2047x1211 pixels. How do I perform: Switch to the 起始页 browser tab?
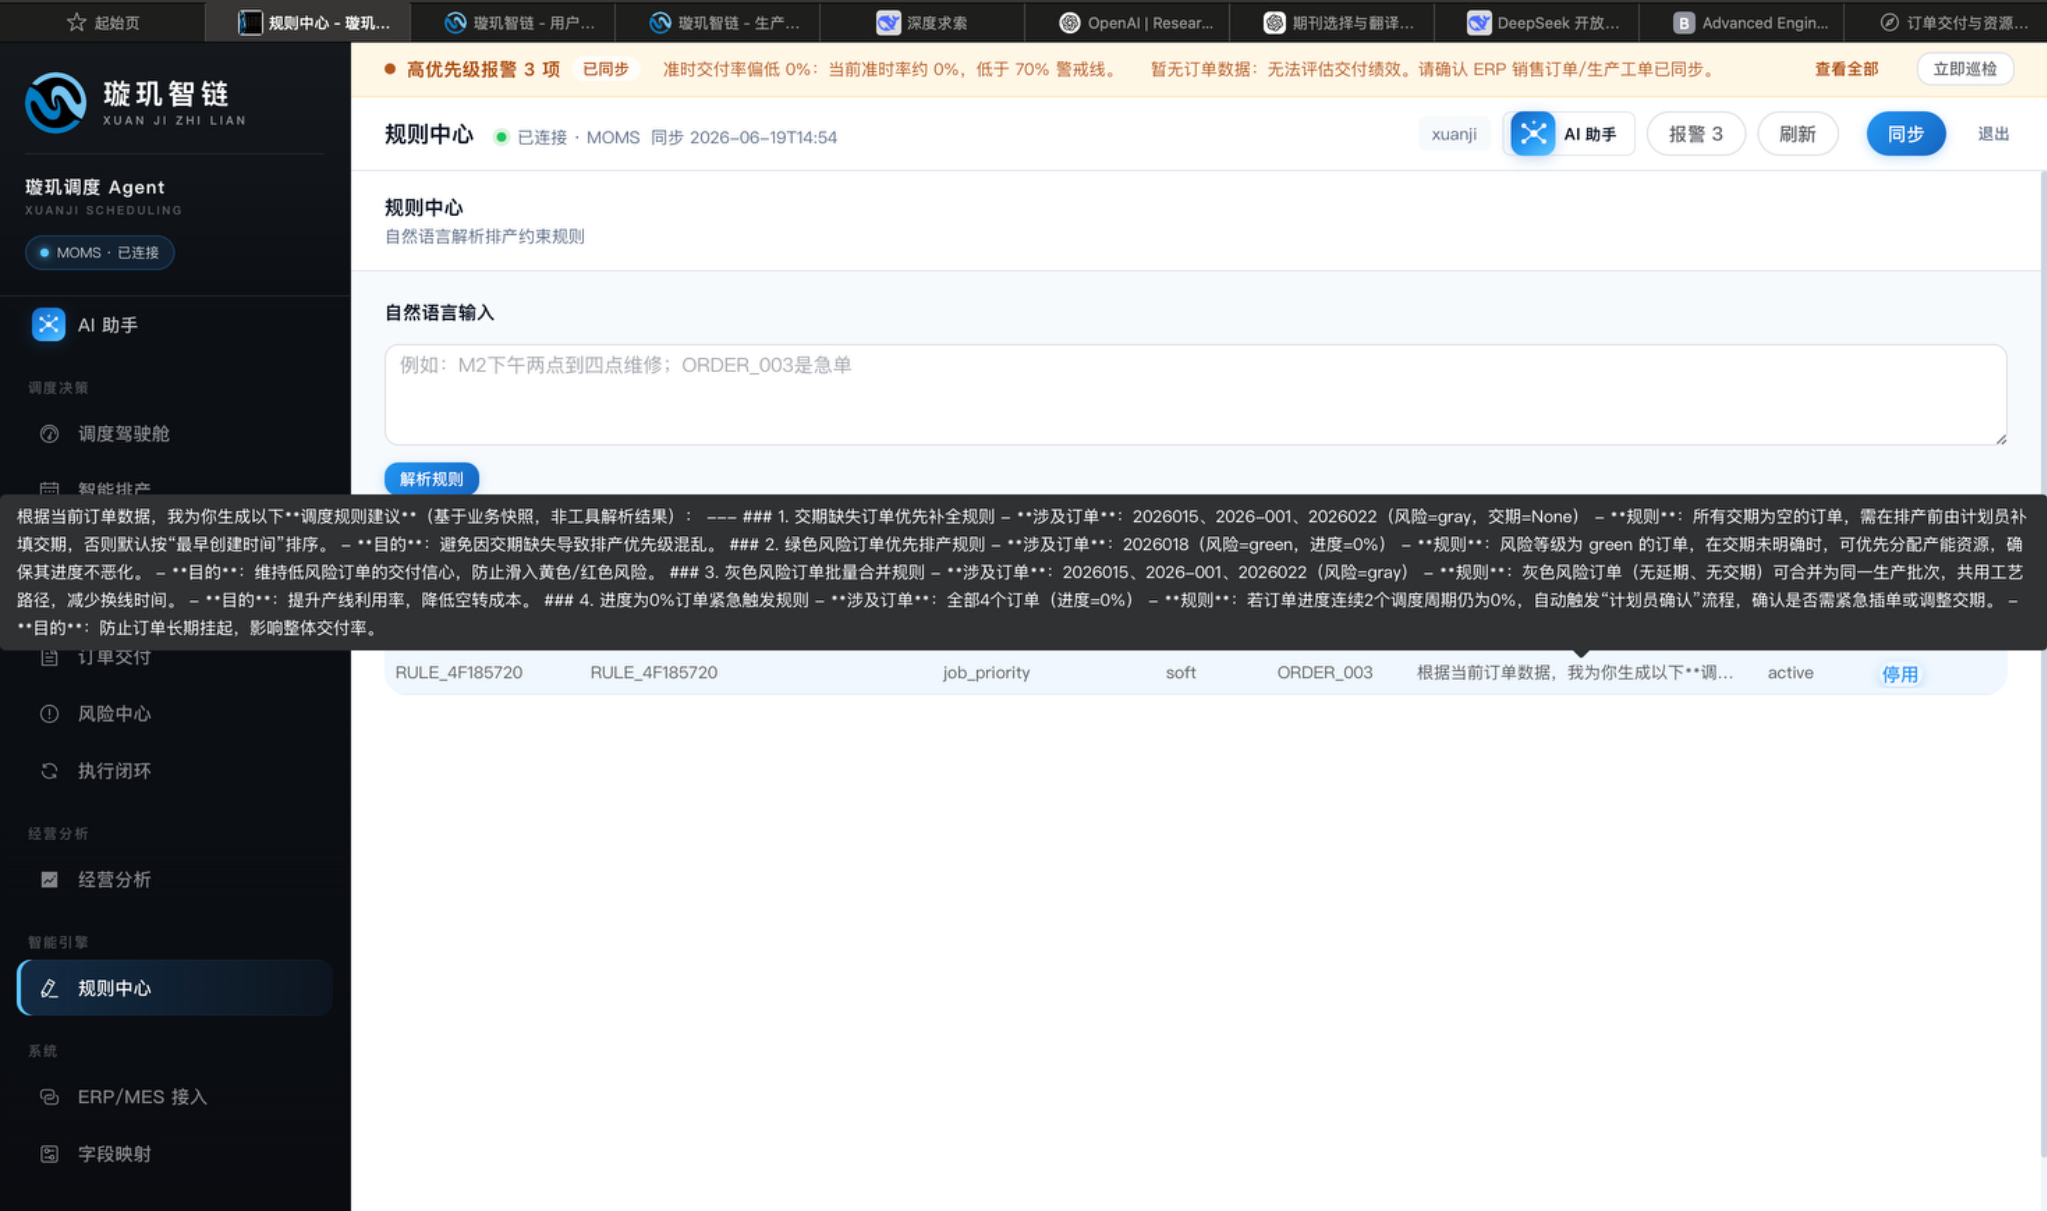(103, 22)
